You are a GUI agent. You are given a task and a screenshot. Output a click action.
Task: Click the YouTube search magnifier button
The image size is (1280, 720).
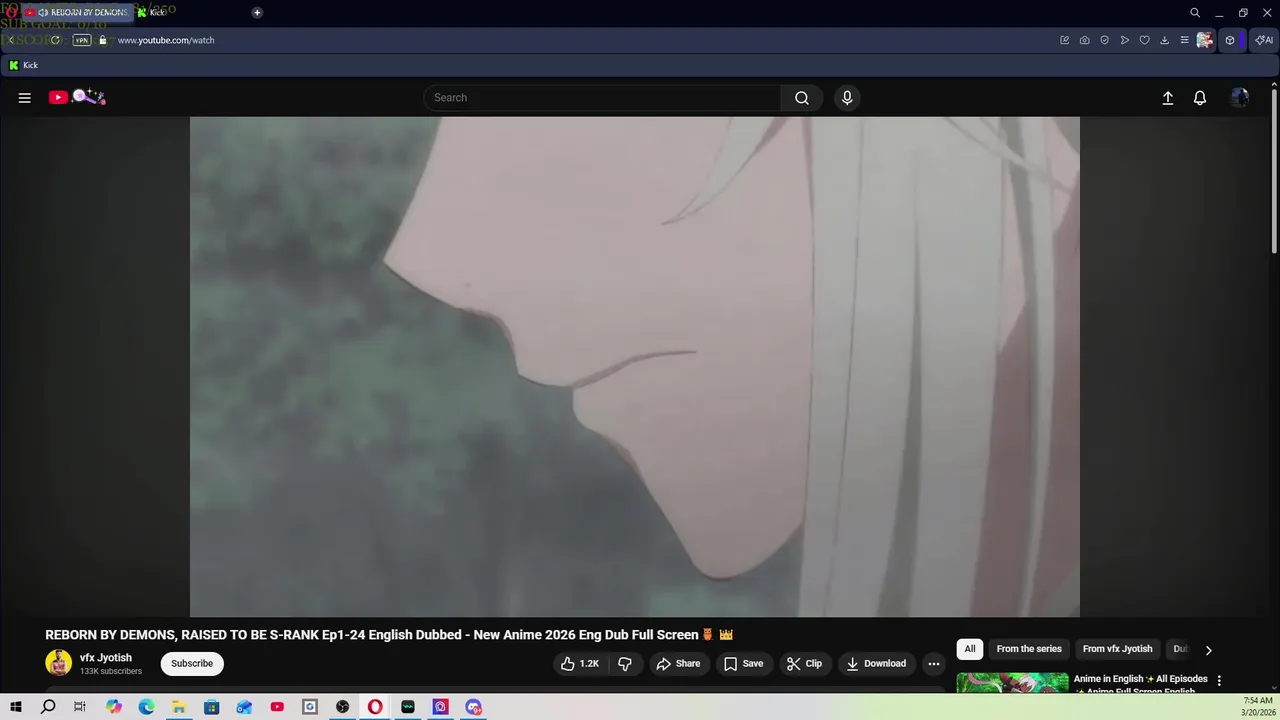[x=802, y=98]
